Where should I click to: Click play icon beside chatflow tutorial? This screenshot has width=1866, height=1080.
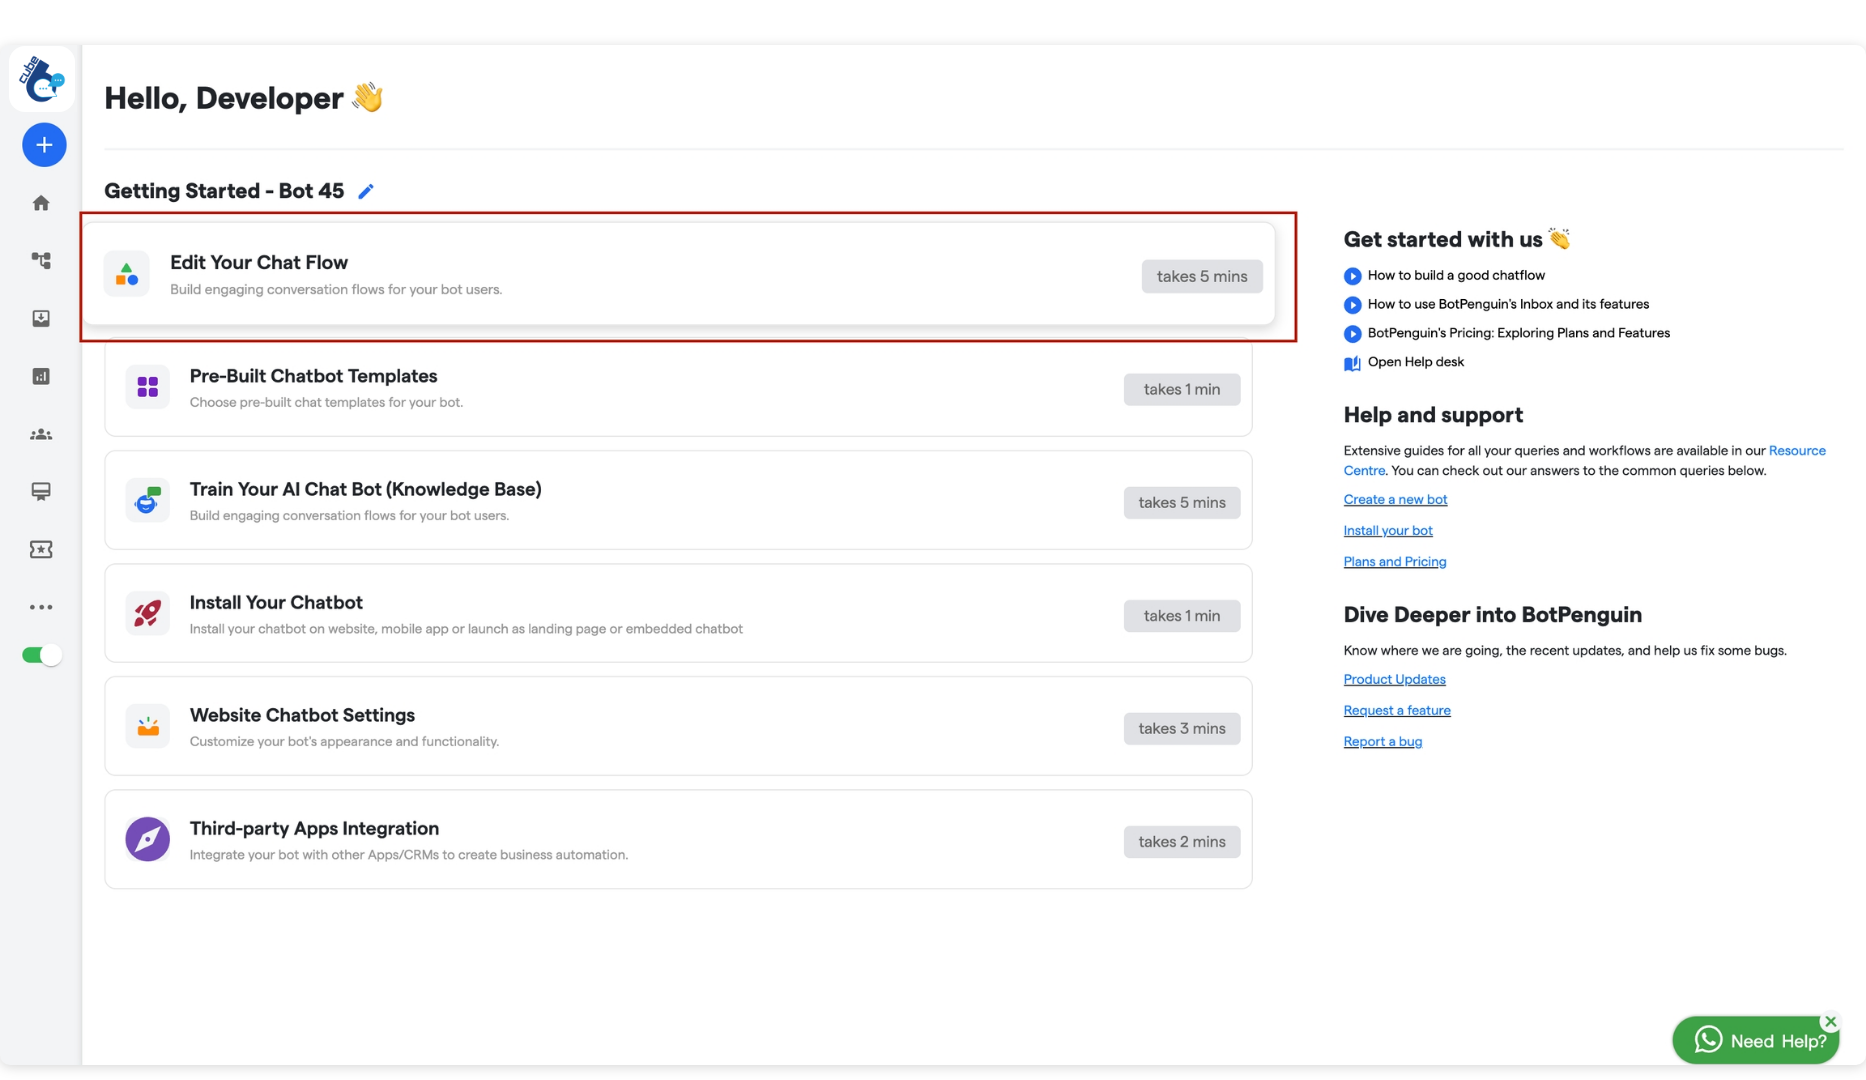1352,276
